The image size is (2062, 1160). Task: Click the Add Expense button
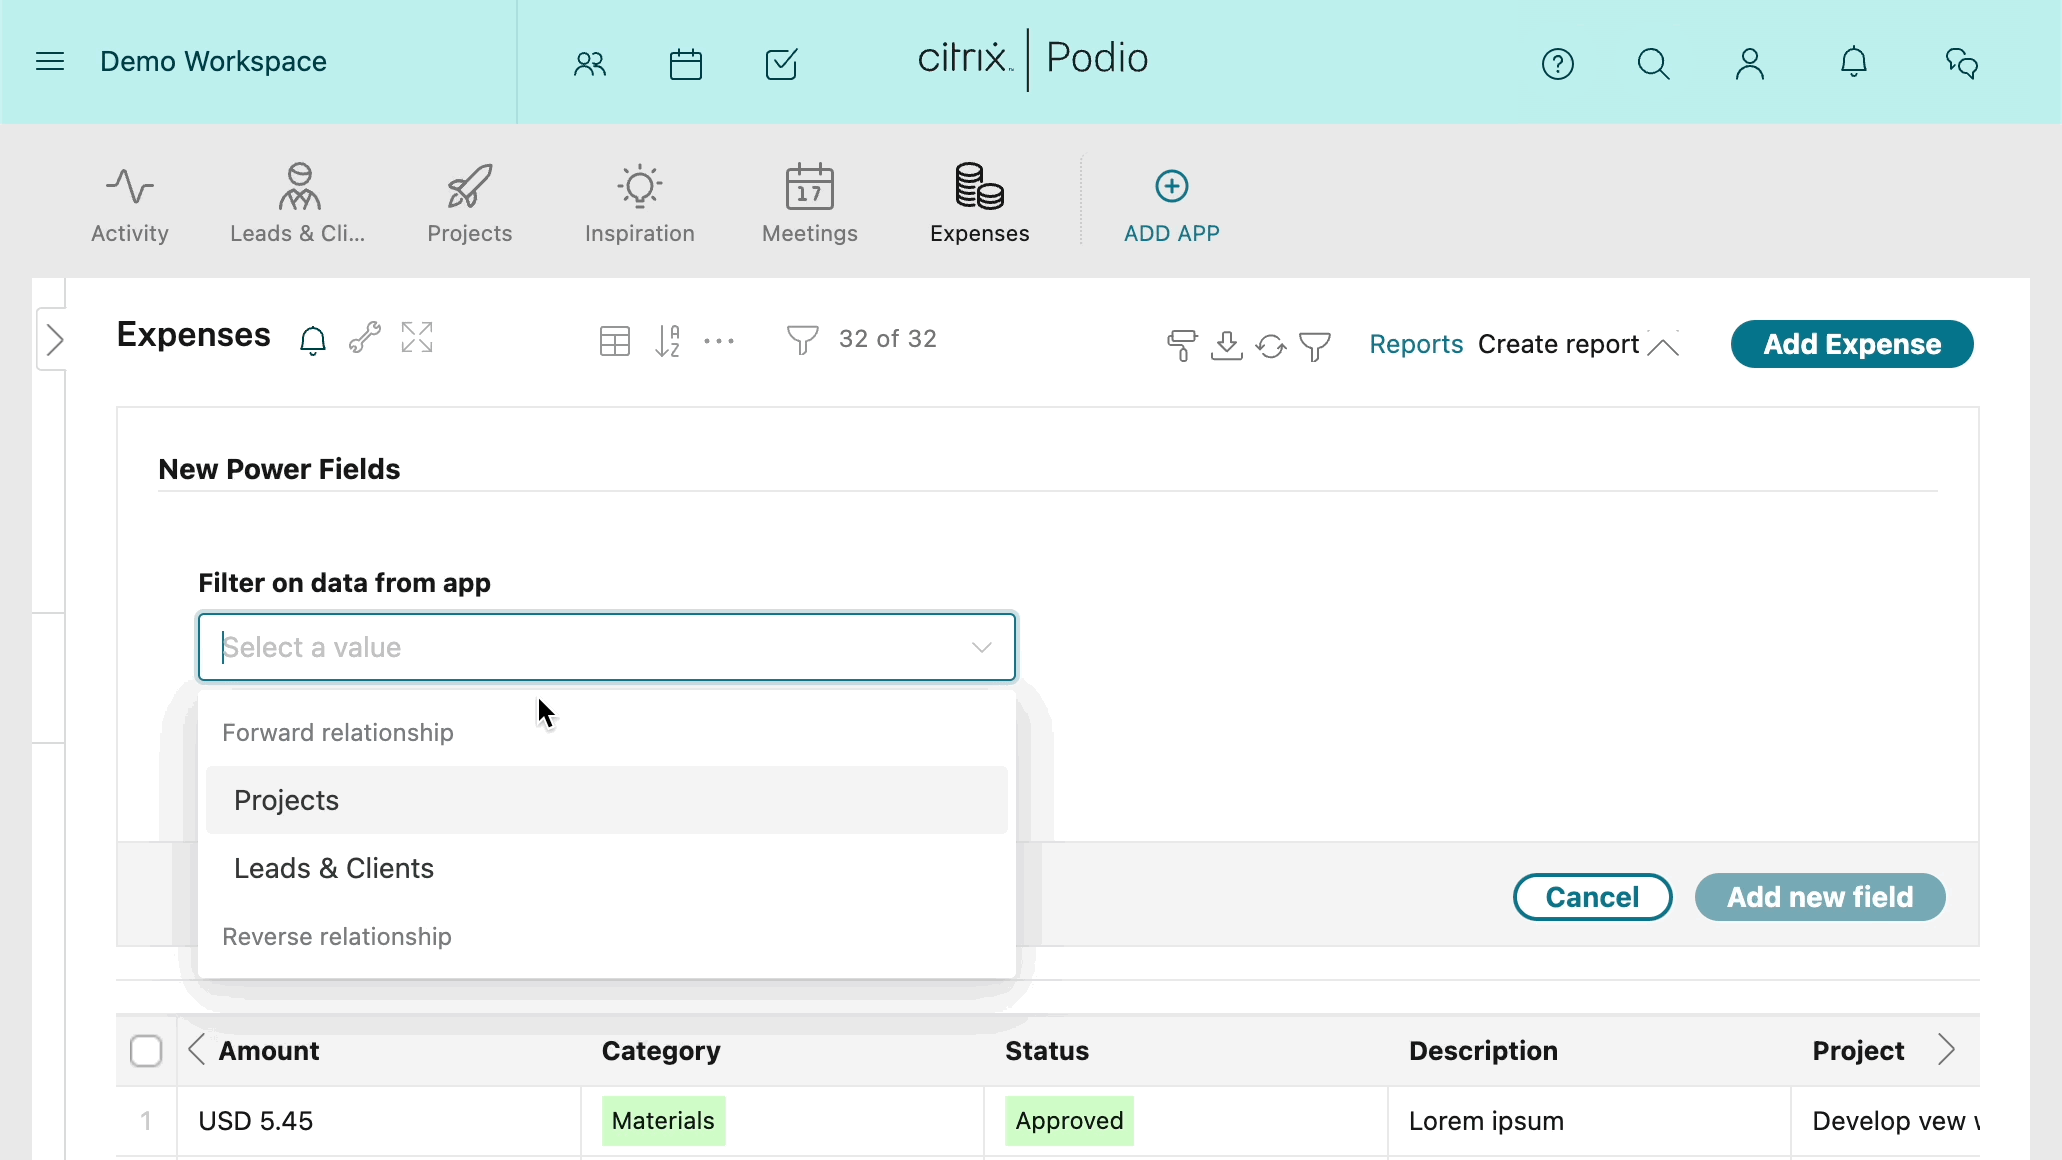pos(1852,344)
